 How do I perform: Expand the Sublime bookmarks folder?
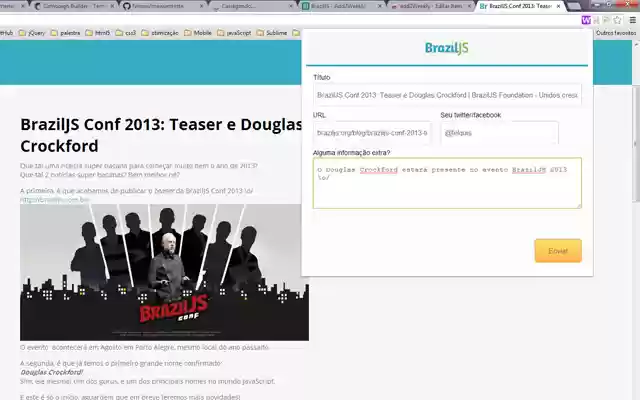tap(272, 33)
